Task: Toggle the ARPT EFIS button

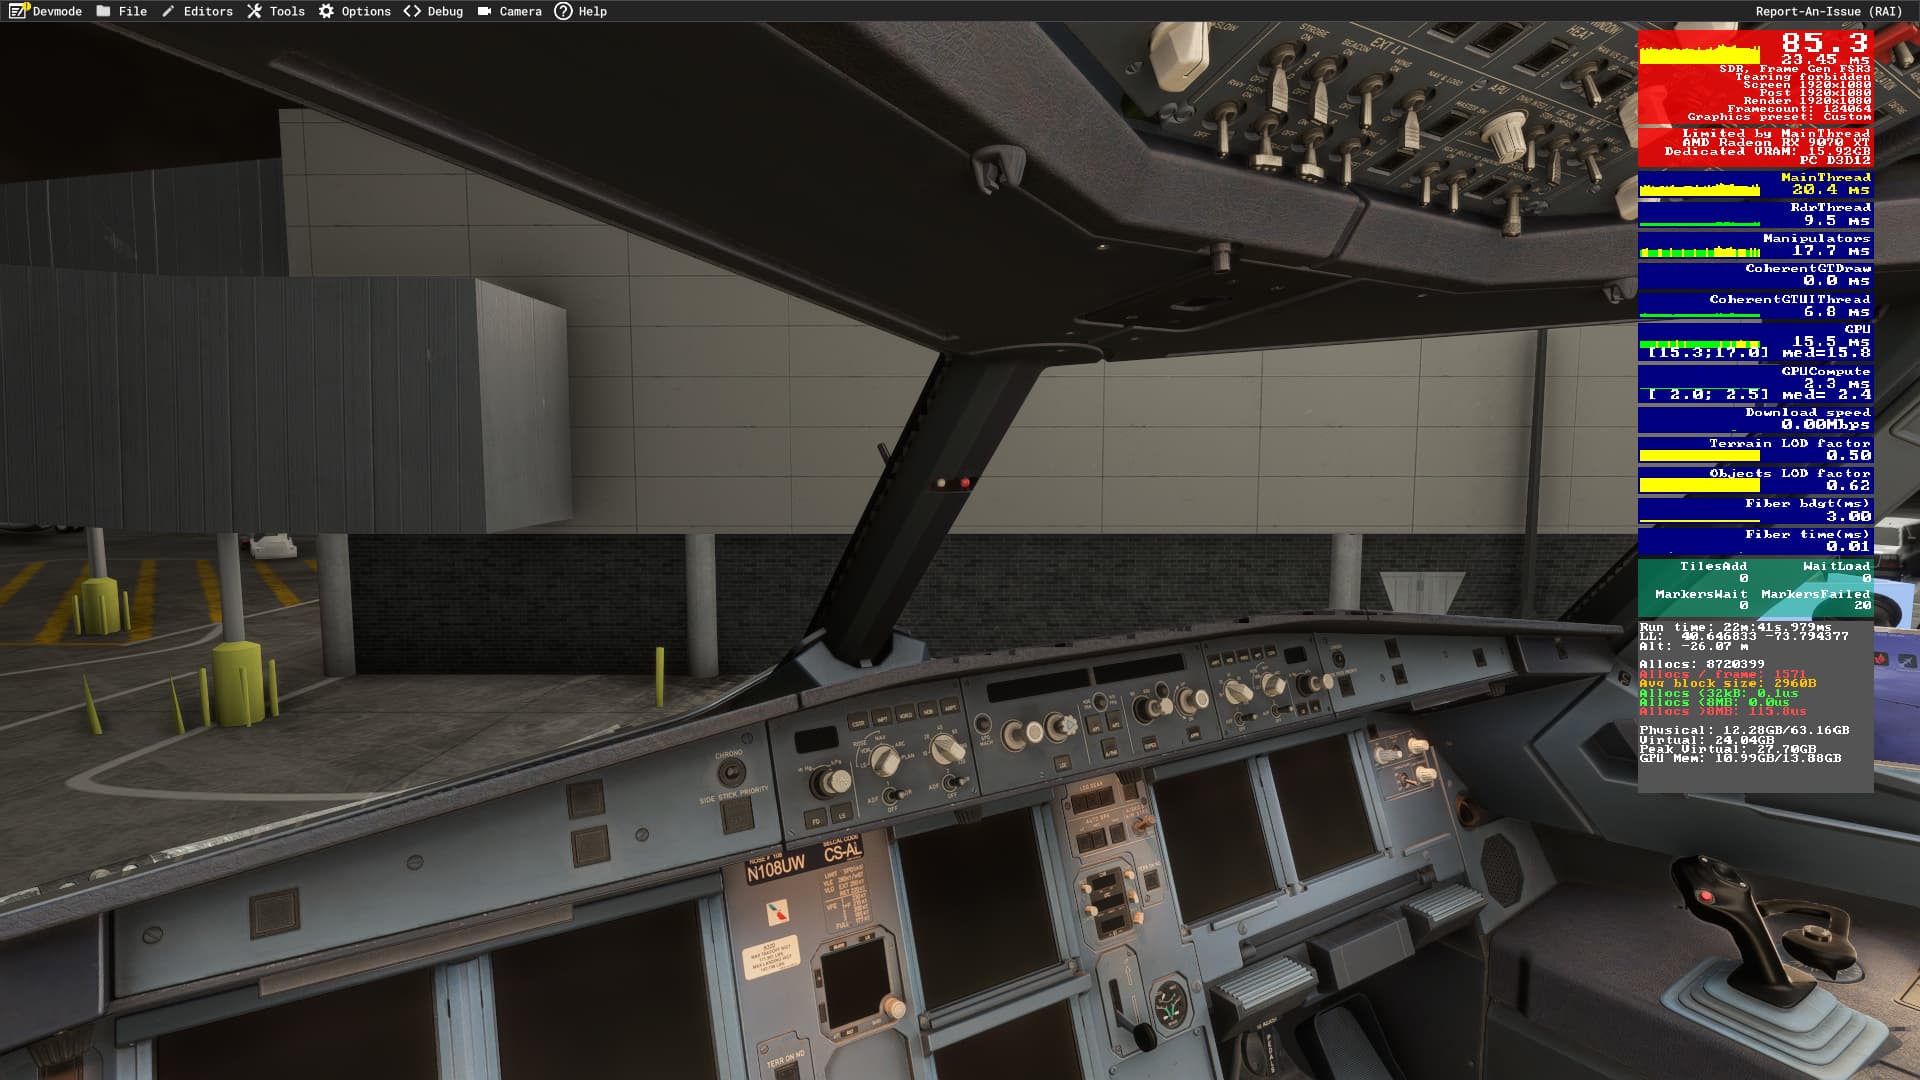Action: (950, 707)
